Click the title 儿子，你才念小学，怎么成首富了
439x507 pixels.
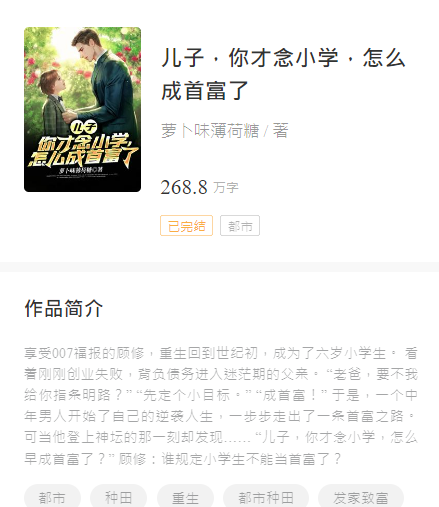[283, 74]
